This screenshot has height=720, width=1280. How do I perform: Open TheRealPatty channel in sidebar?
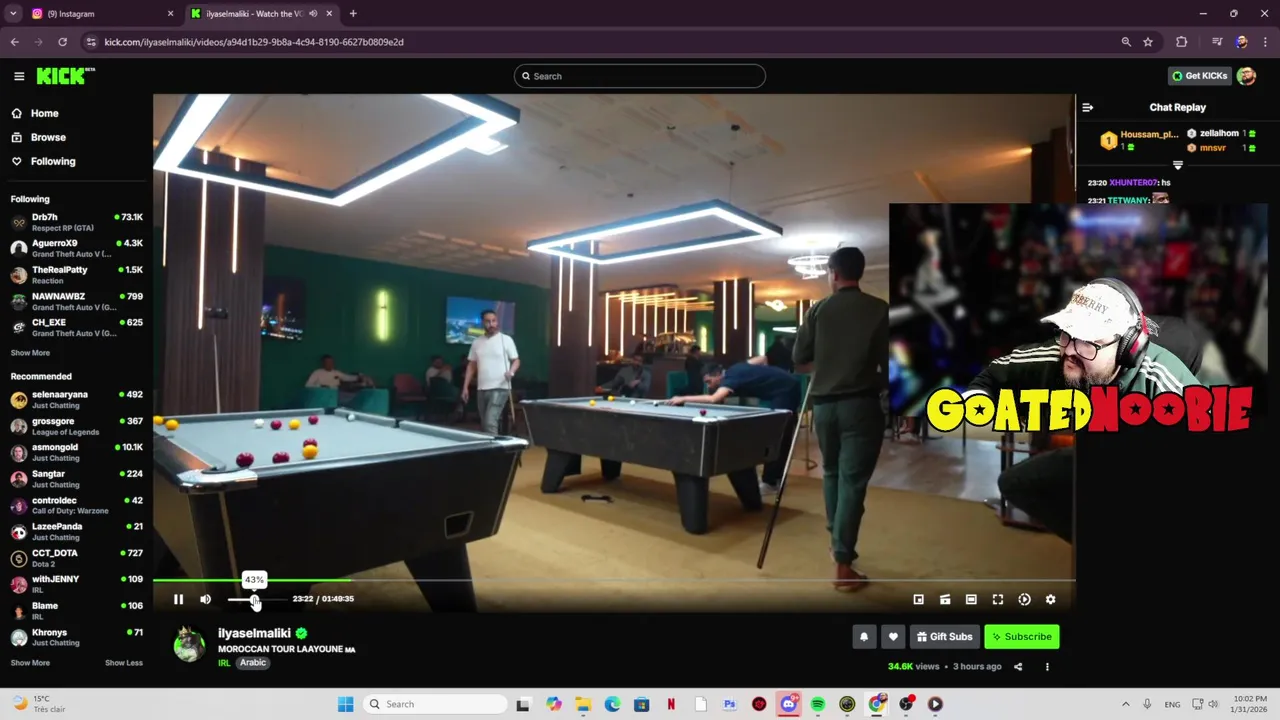click(x=76, y=275)
